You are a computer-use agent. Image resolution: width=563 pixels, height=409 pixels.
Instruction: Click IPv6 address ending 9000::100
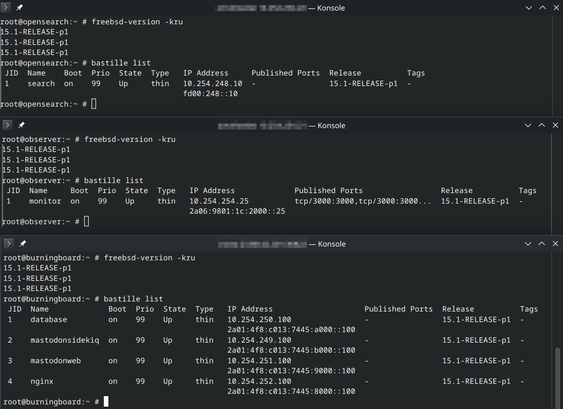pyautogui.click(x=291, y=371)
